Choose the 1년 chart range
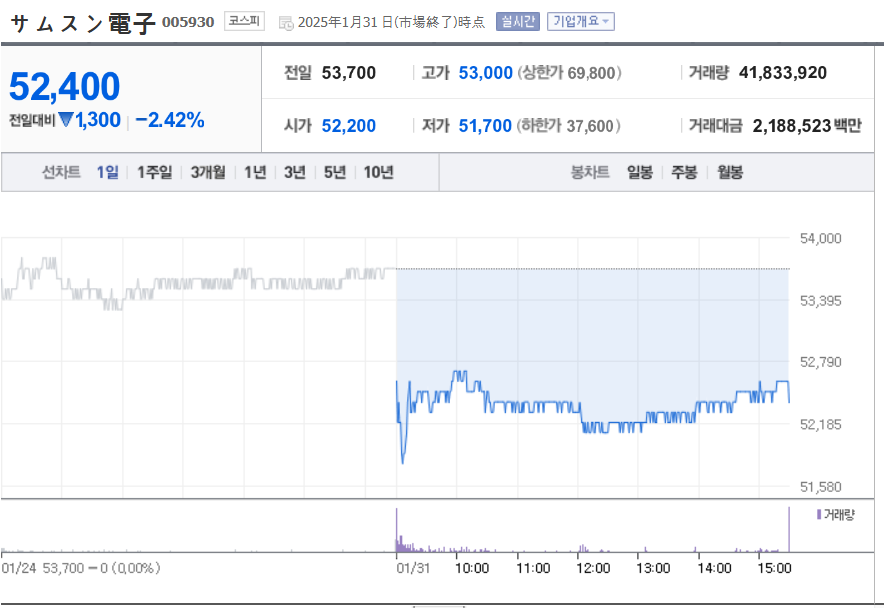 [255, 172]
